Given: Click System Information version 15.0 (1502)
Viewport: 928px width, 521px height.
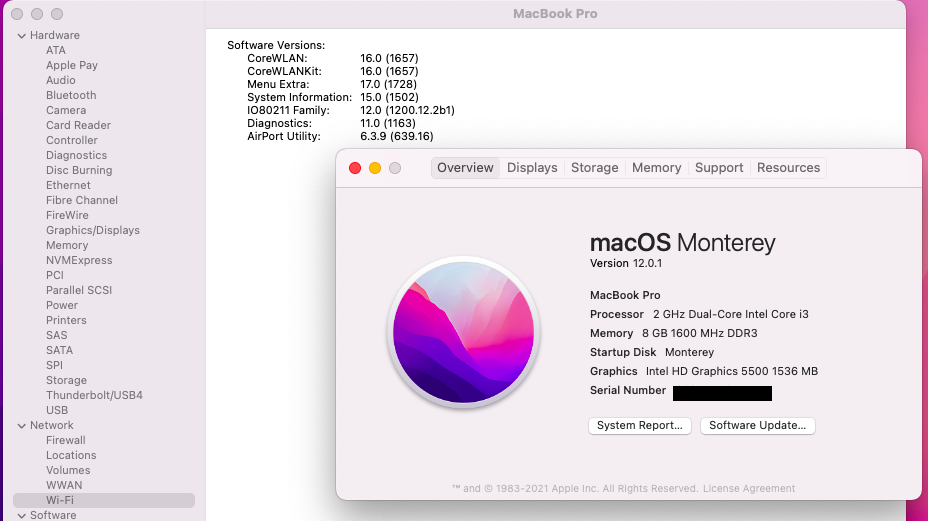Looking at the screenshot, I should coord(389,97).
